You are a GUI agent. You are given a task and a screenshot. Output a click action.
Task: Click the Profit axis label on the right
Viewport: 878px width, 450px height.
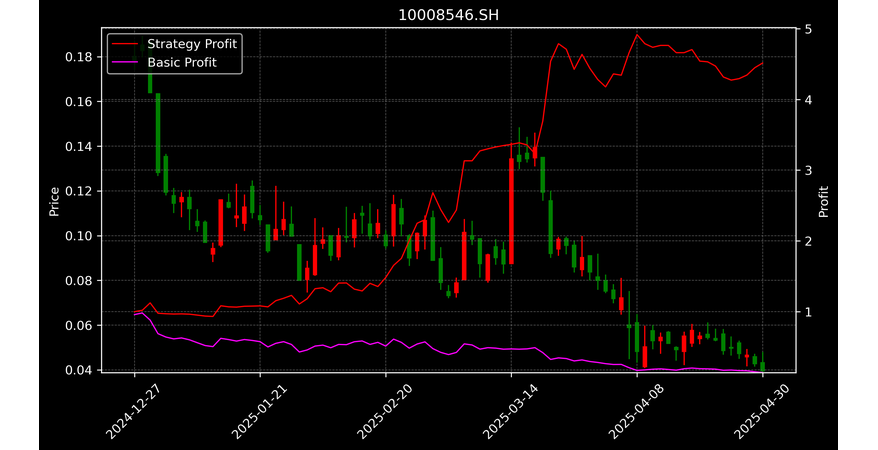(x=823, y=201)
